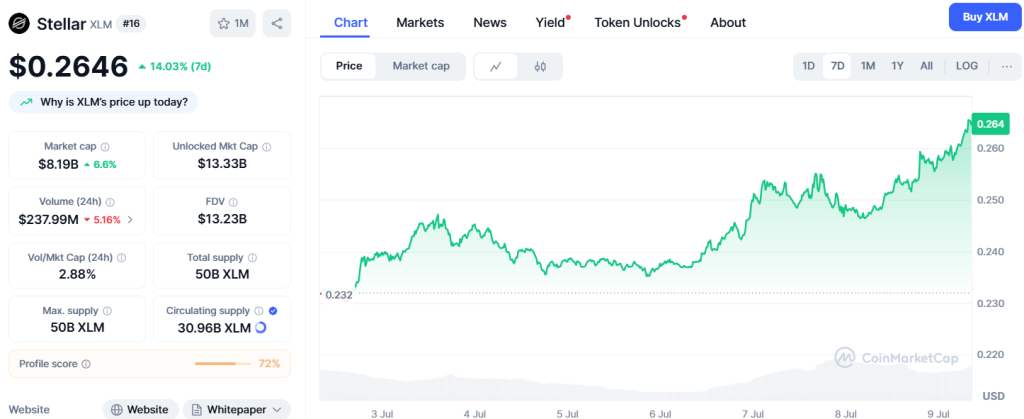Select the 1Y time range
The width and height of the screenshot is (1024, 419).
tap(897, 66)
